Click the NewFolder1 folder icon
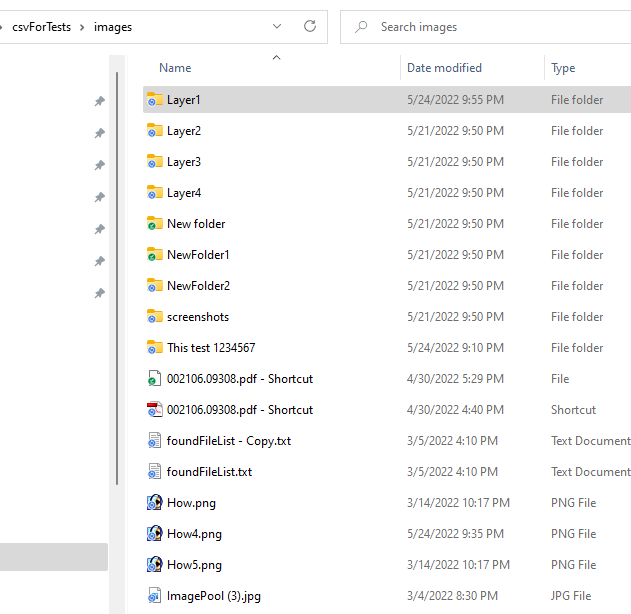 [x=155, y=254]
